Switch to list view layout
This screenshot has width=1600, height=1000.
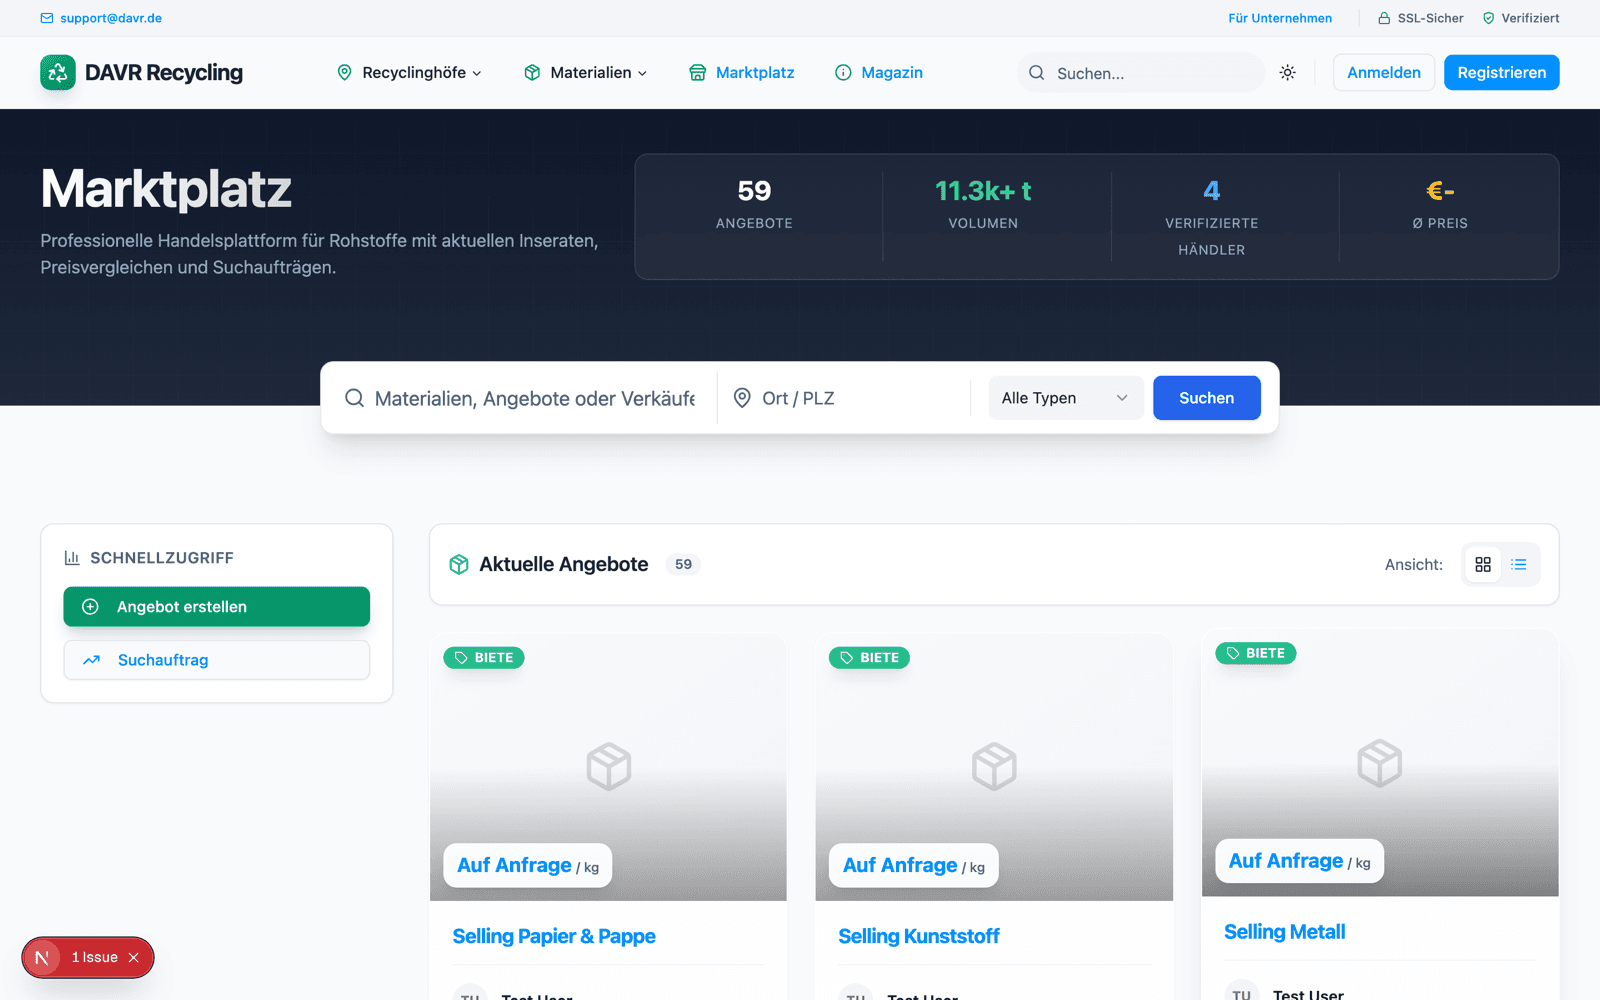[1519, 565]
